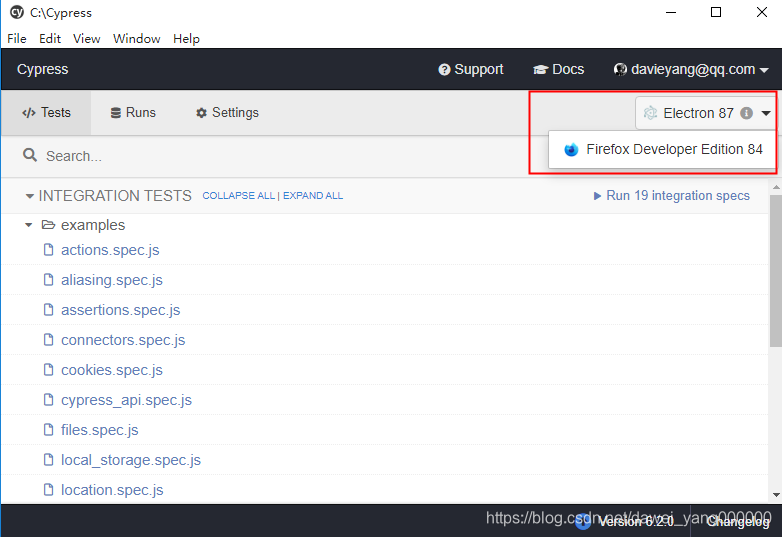Click the Cypress brand text in navbar
The width and height of the screenshot is (782, 537).
(42, 69)
